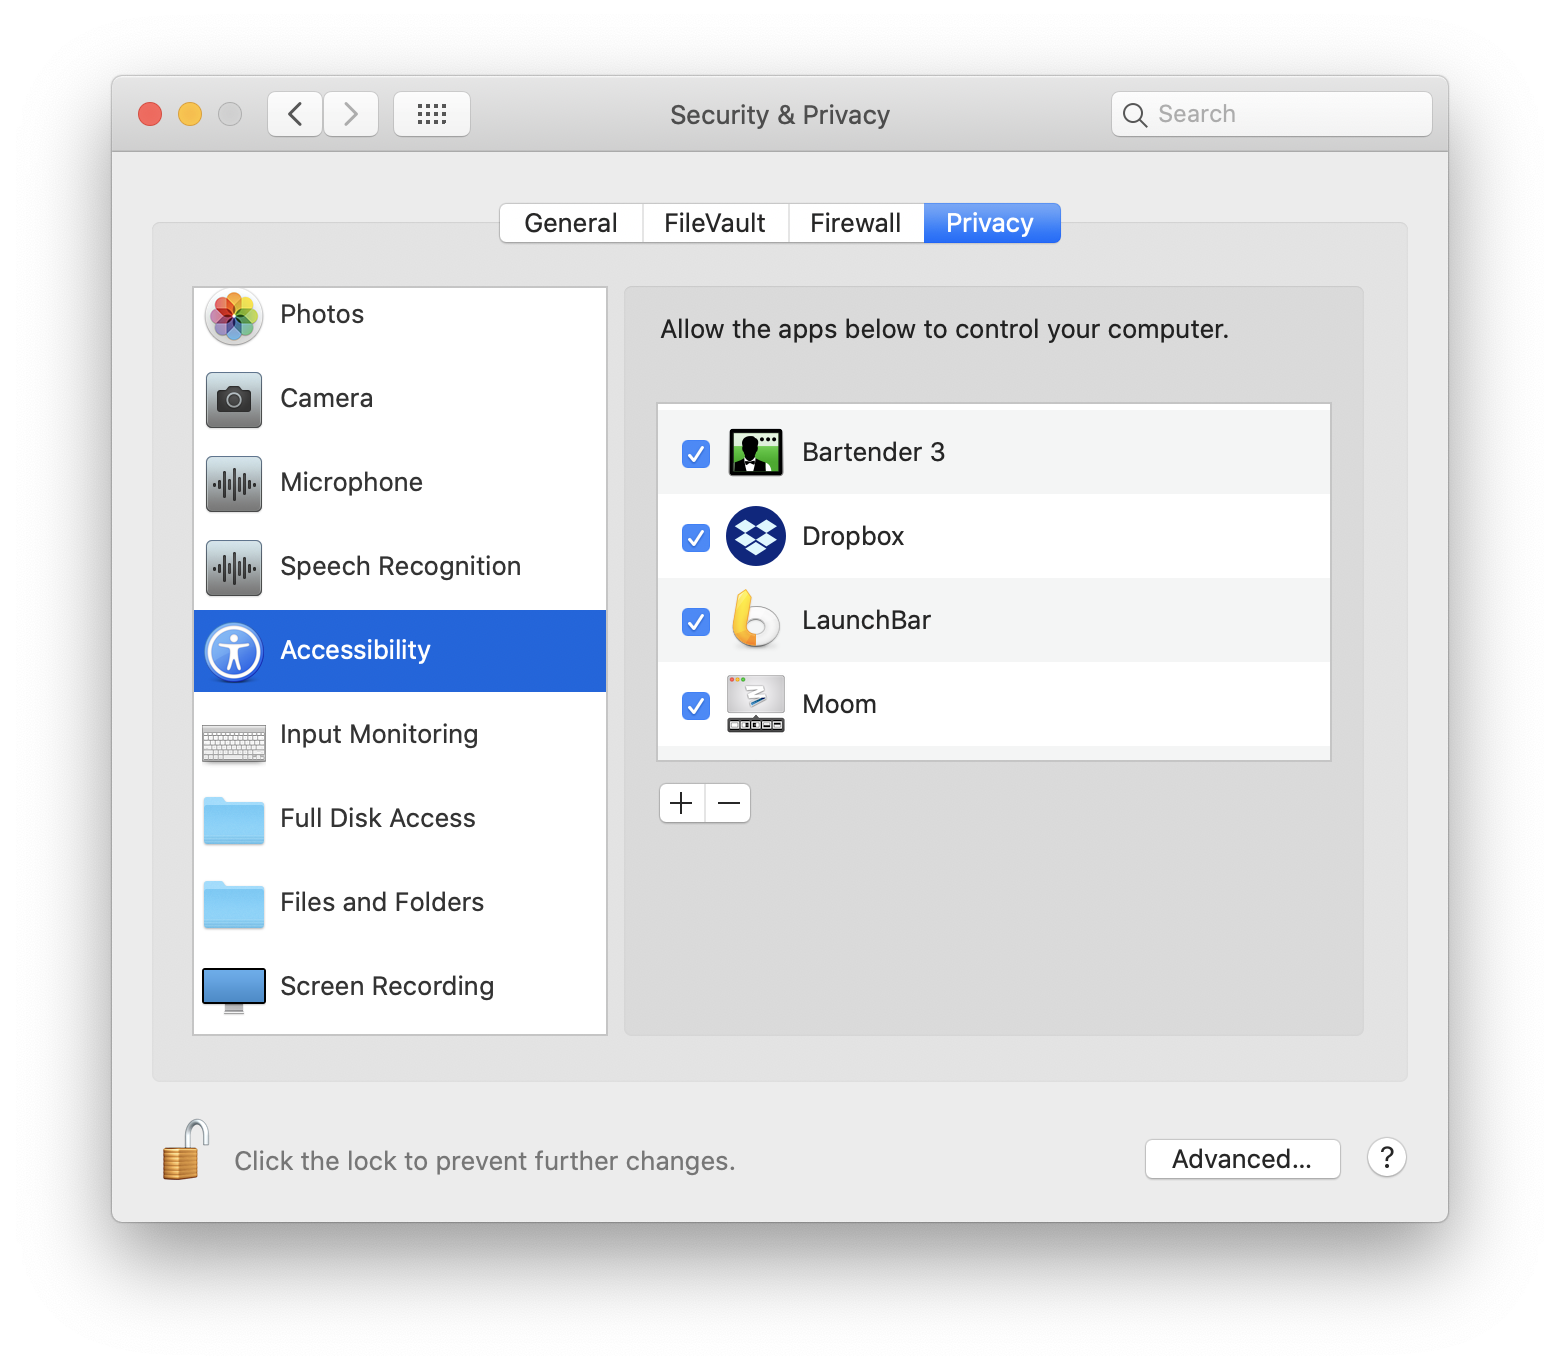The height and width of the screenshot is (1370, 1560).
Task: Uncheck the Bartender 3 checkbox
Action: point(696,454)
